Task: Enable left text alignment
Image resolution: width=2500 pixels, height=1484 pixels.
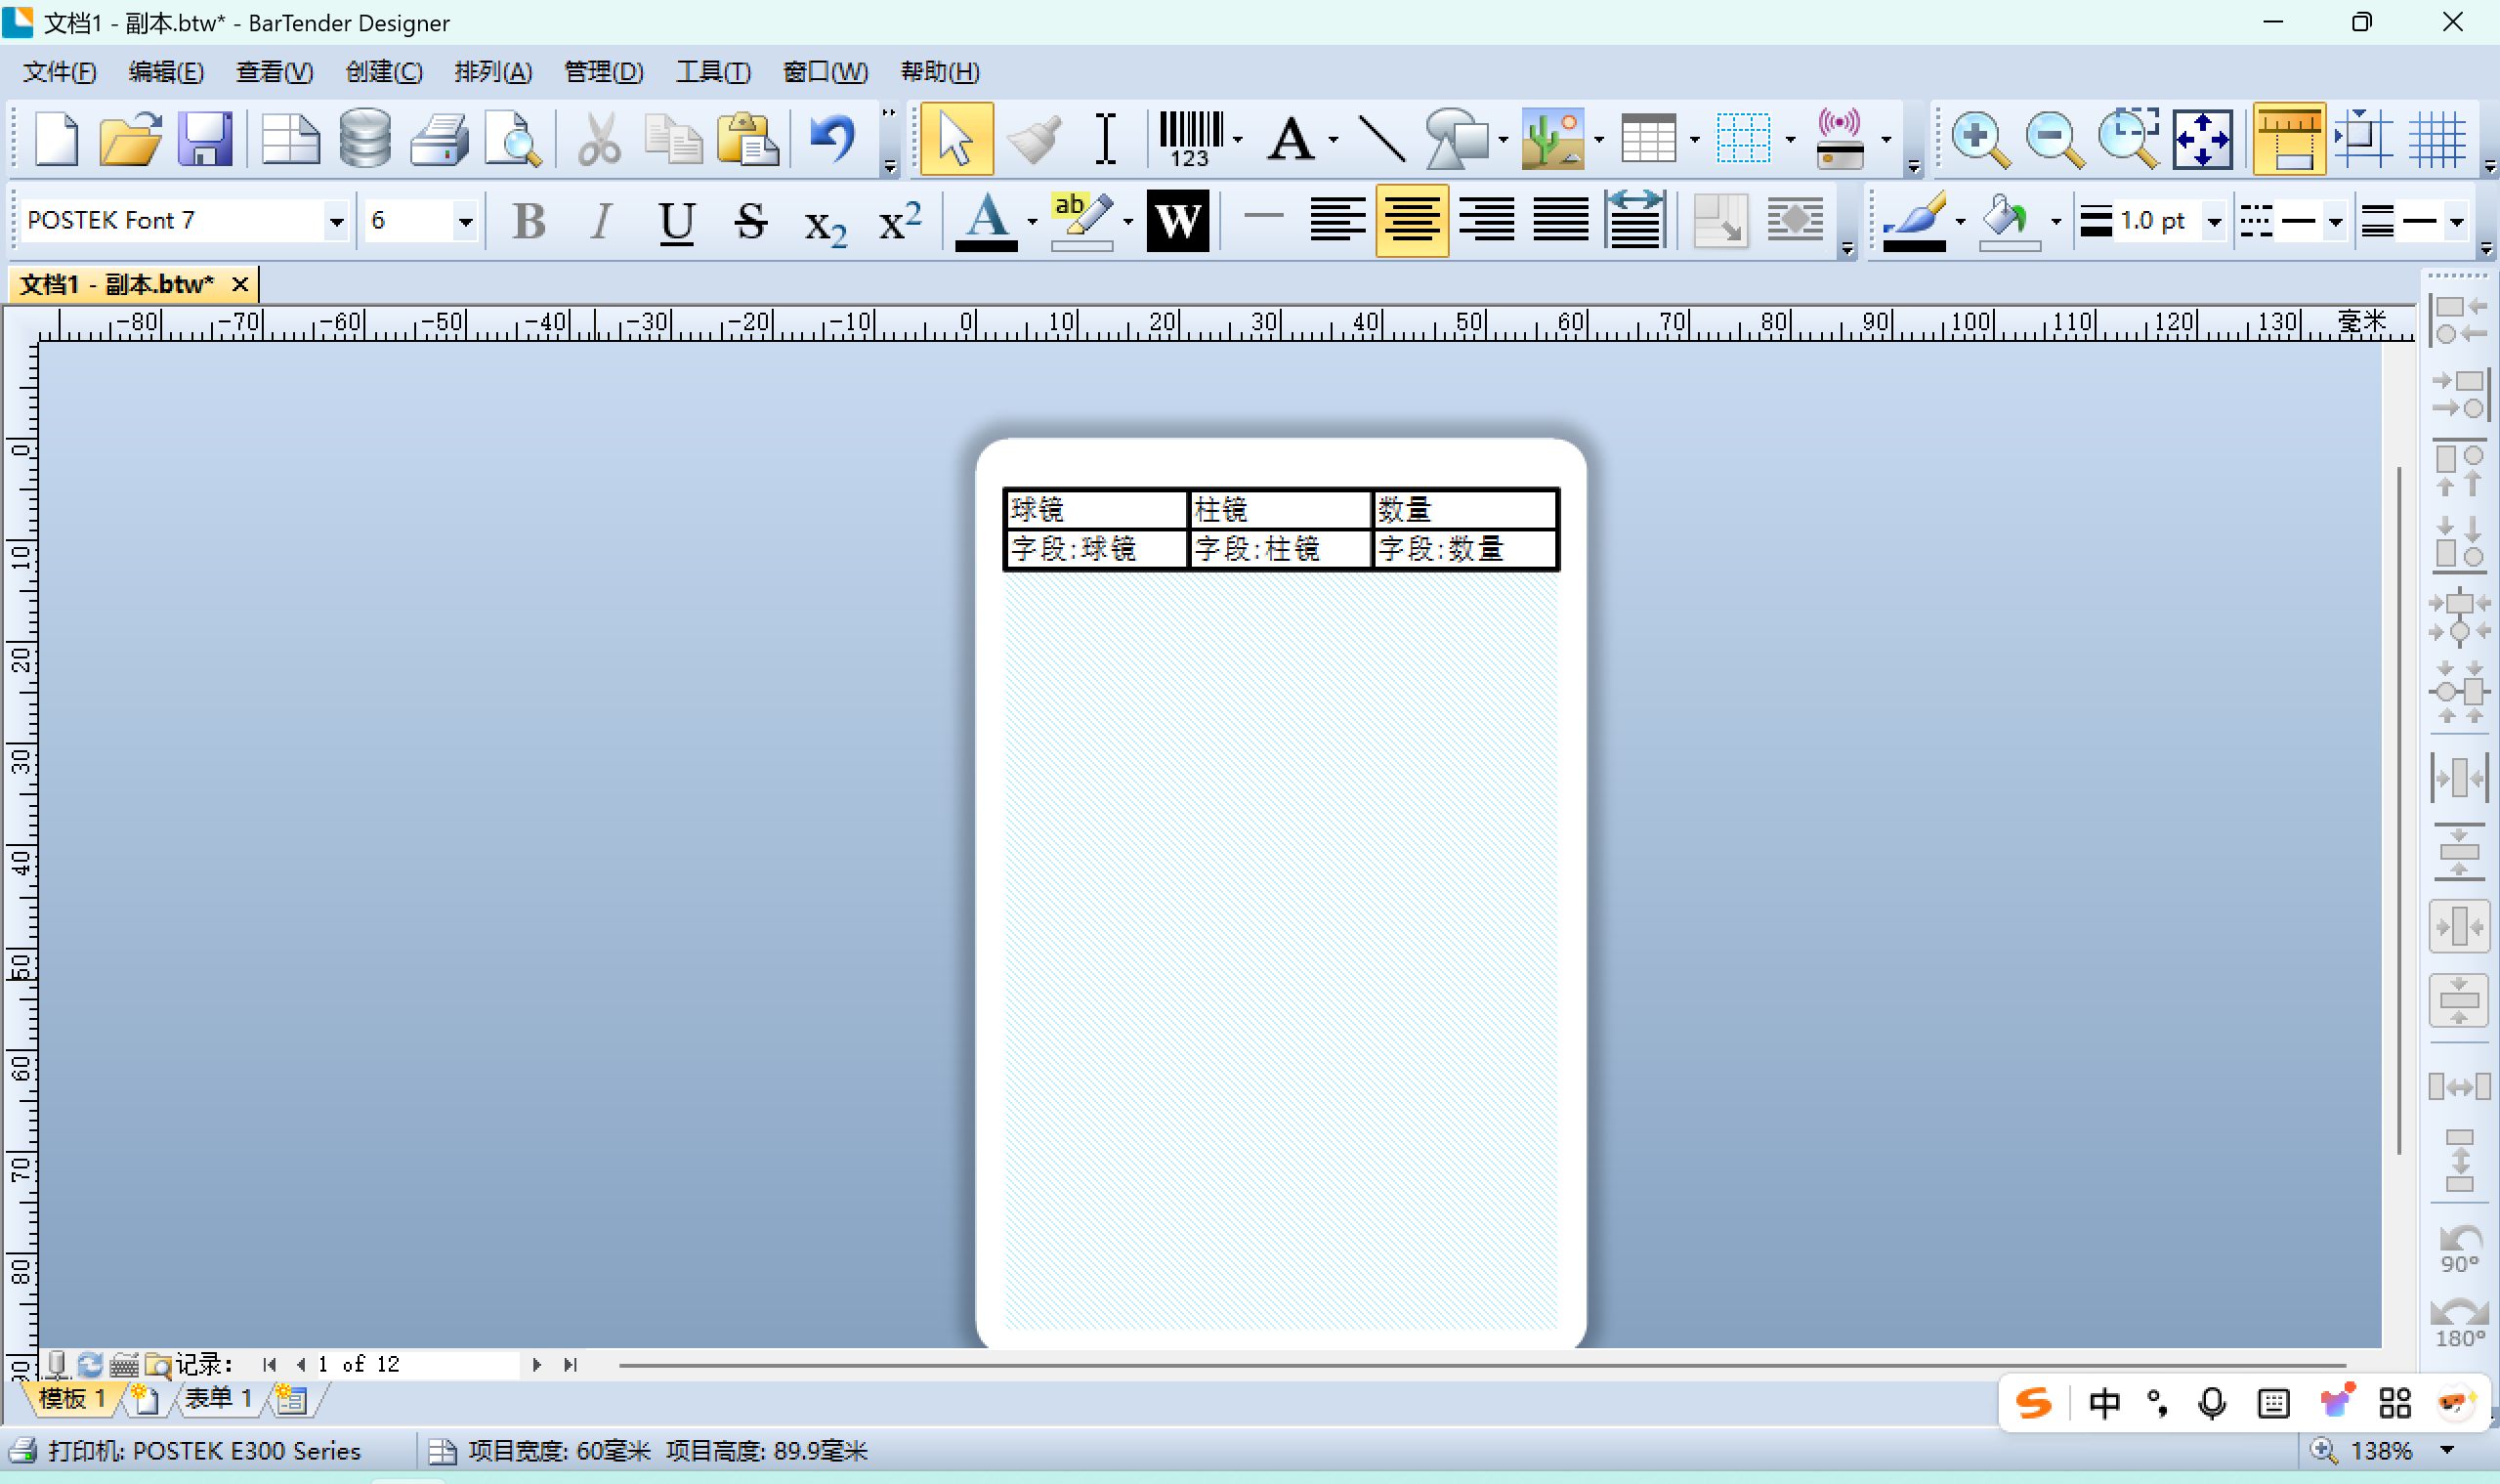Action: click(1337, 220)
